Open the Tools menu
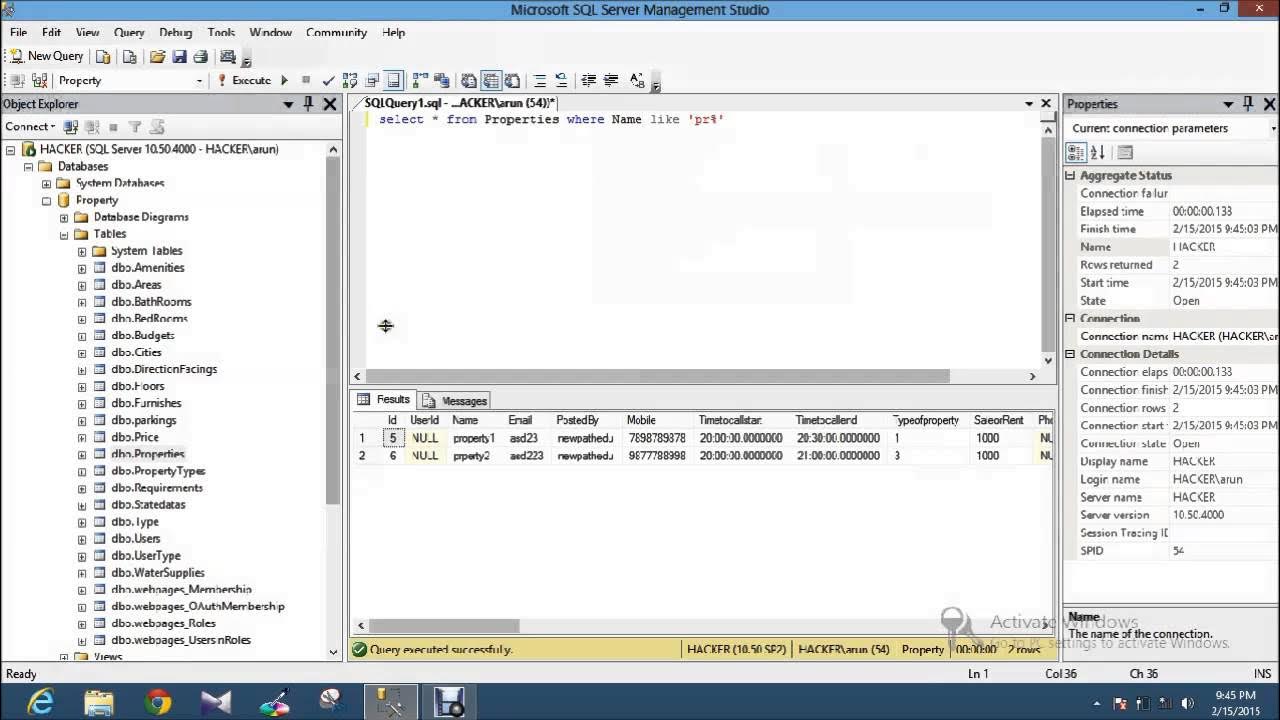This screenshot has width=1280, height=720. point(221,32)
